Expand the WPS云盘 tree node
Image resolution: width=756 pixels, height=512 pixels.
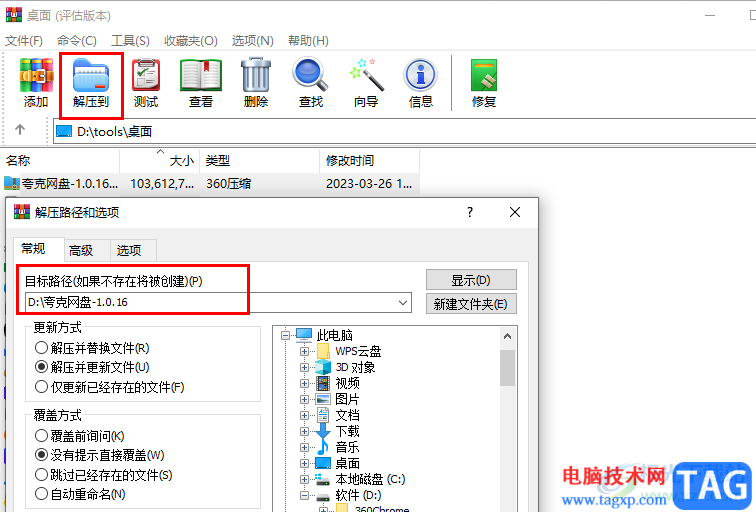304,351
